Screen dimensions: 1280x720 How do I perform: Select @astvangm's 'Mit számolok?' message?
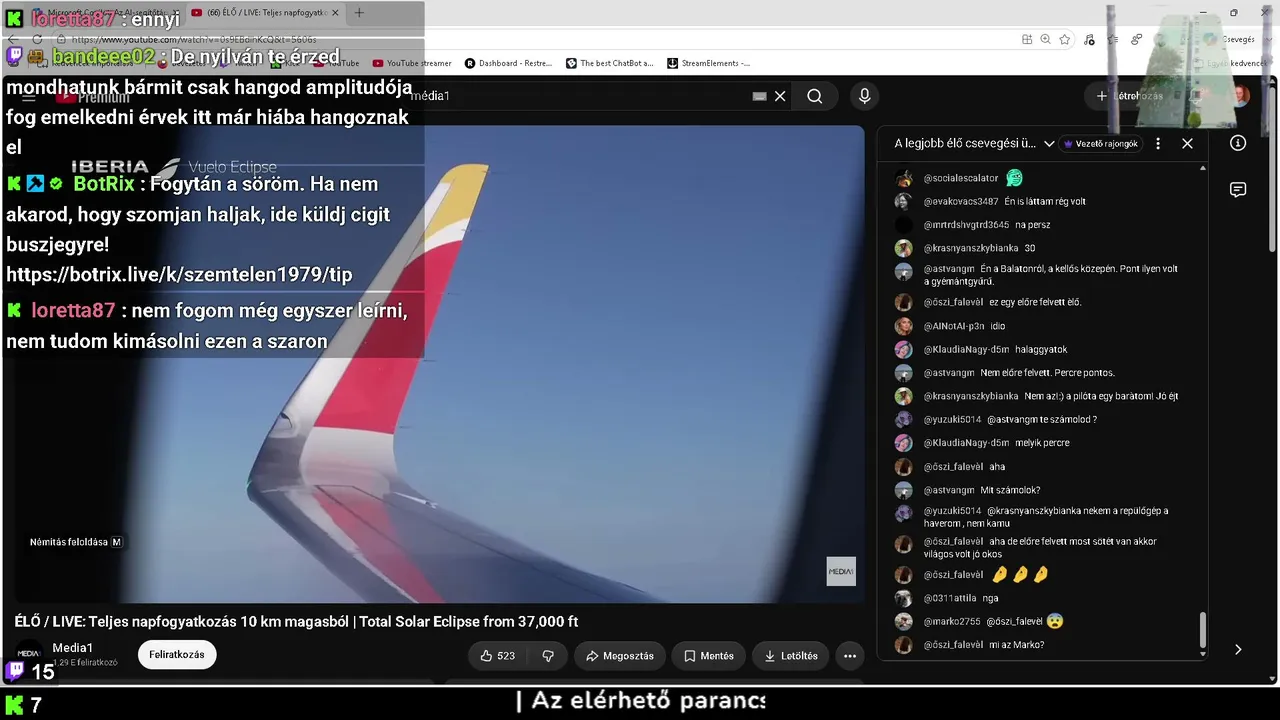click(1010, 490)
